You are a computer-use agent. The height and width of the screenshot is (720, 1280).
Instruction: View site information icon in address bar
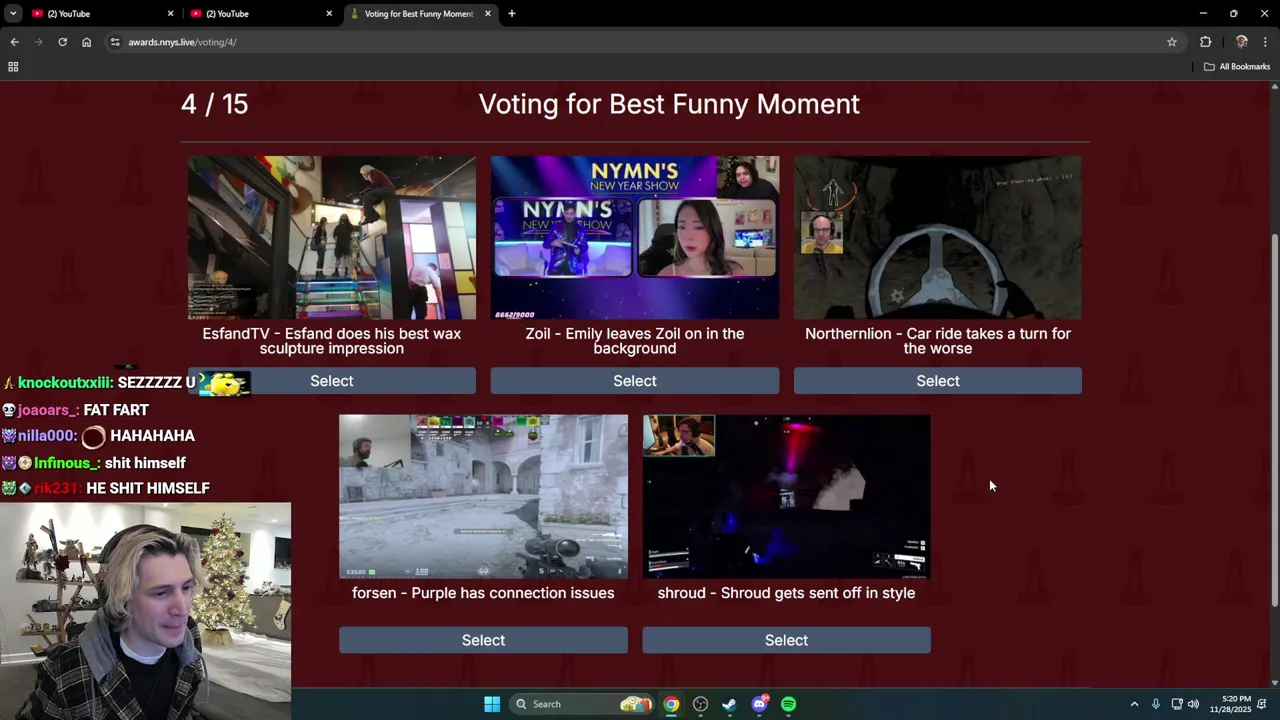tap(115, 42)
